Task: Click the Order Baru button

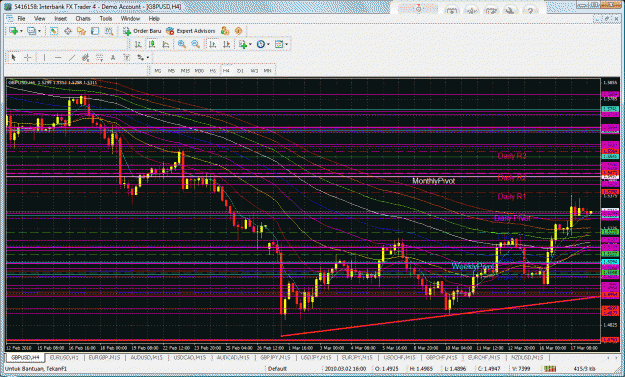Action: [142, 31]
